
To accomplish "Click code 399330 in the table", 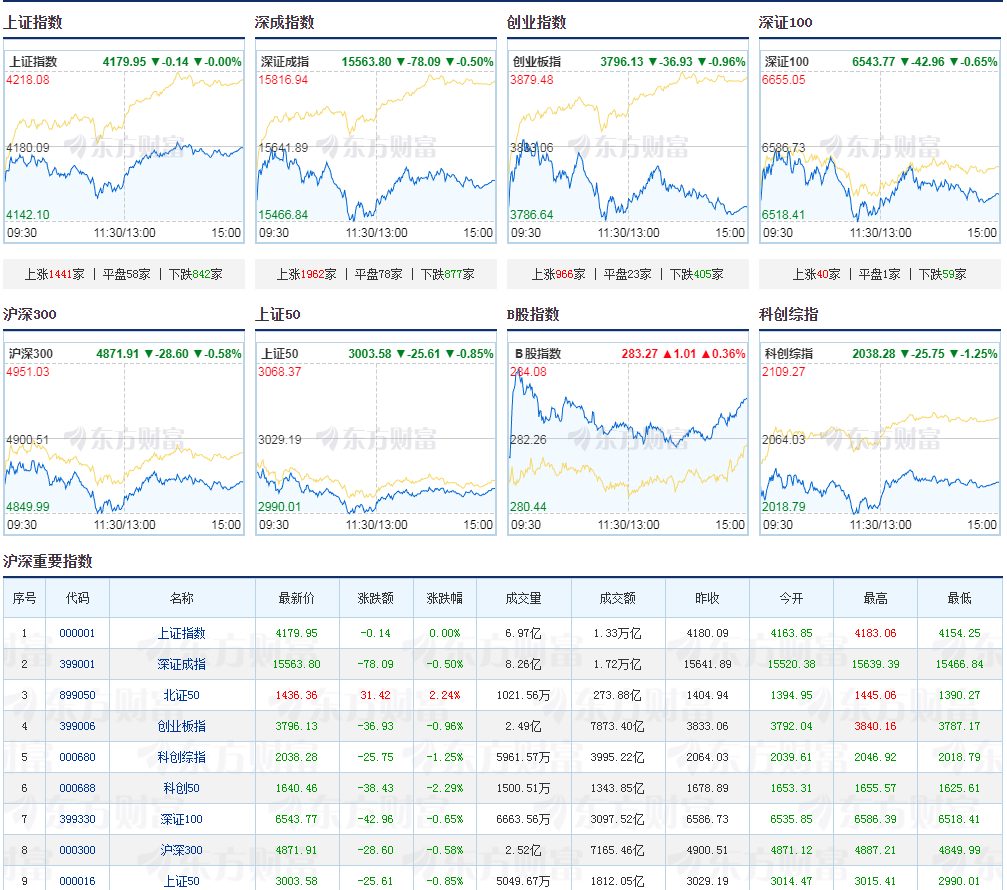I will tap(77, 819).
